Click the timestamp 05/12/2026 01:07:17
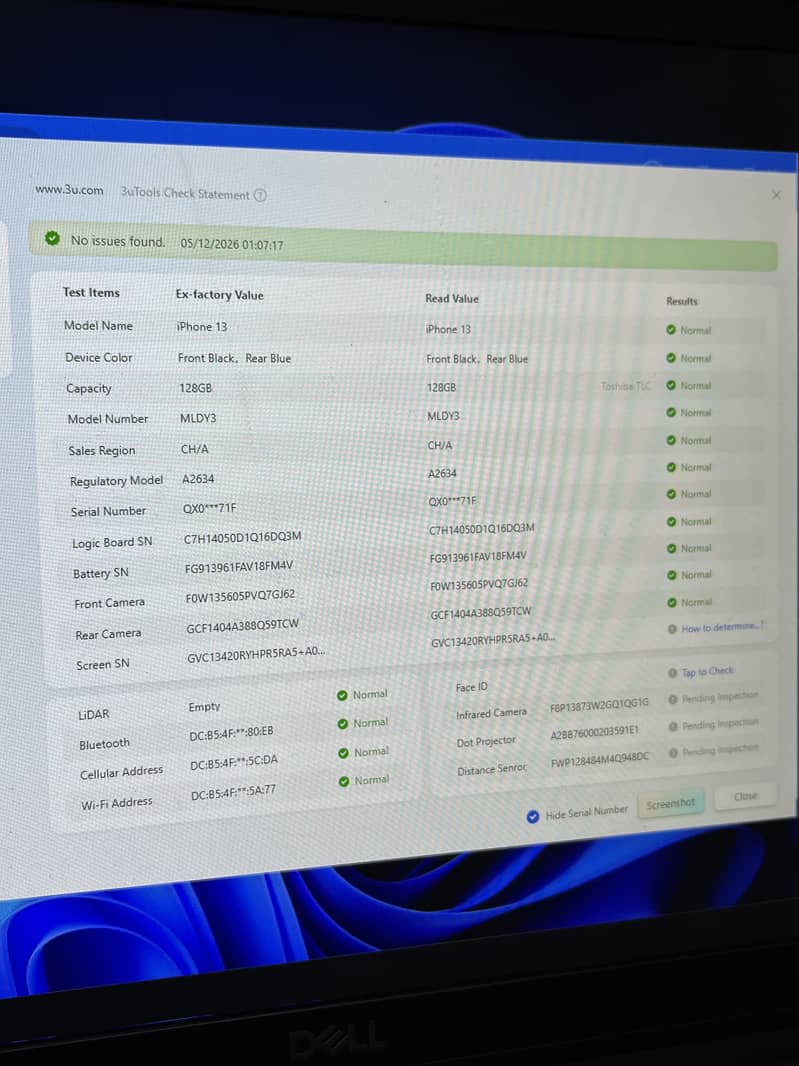Viewport: 799px width, 1066px height. pos(232,244)
